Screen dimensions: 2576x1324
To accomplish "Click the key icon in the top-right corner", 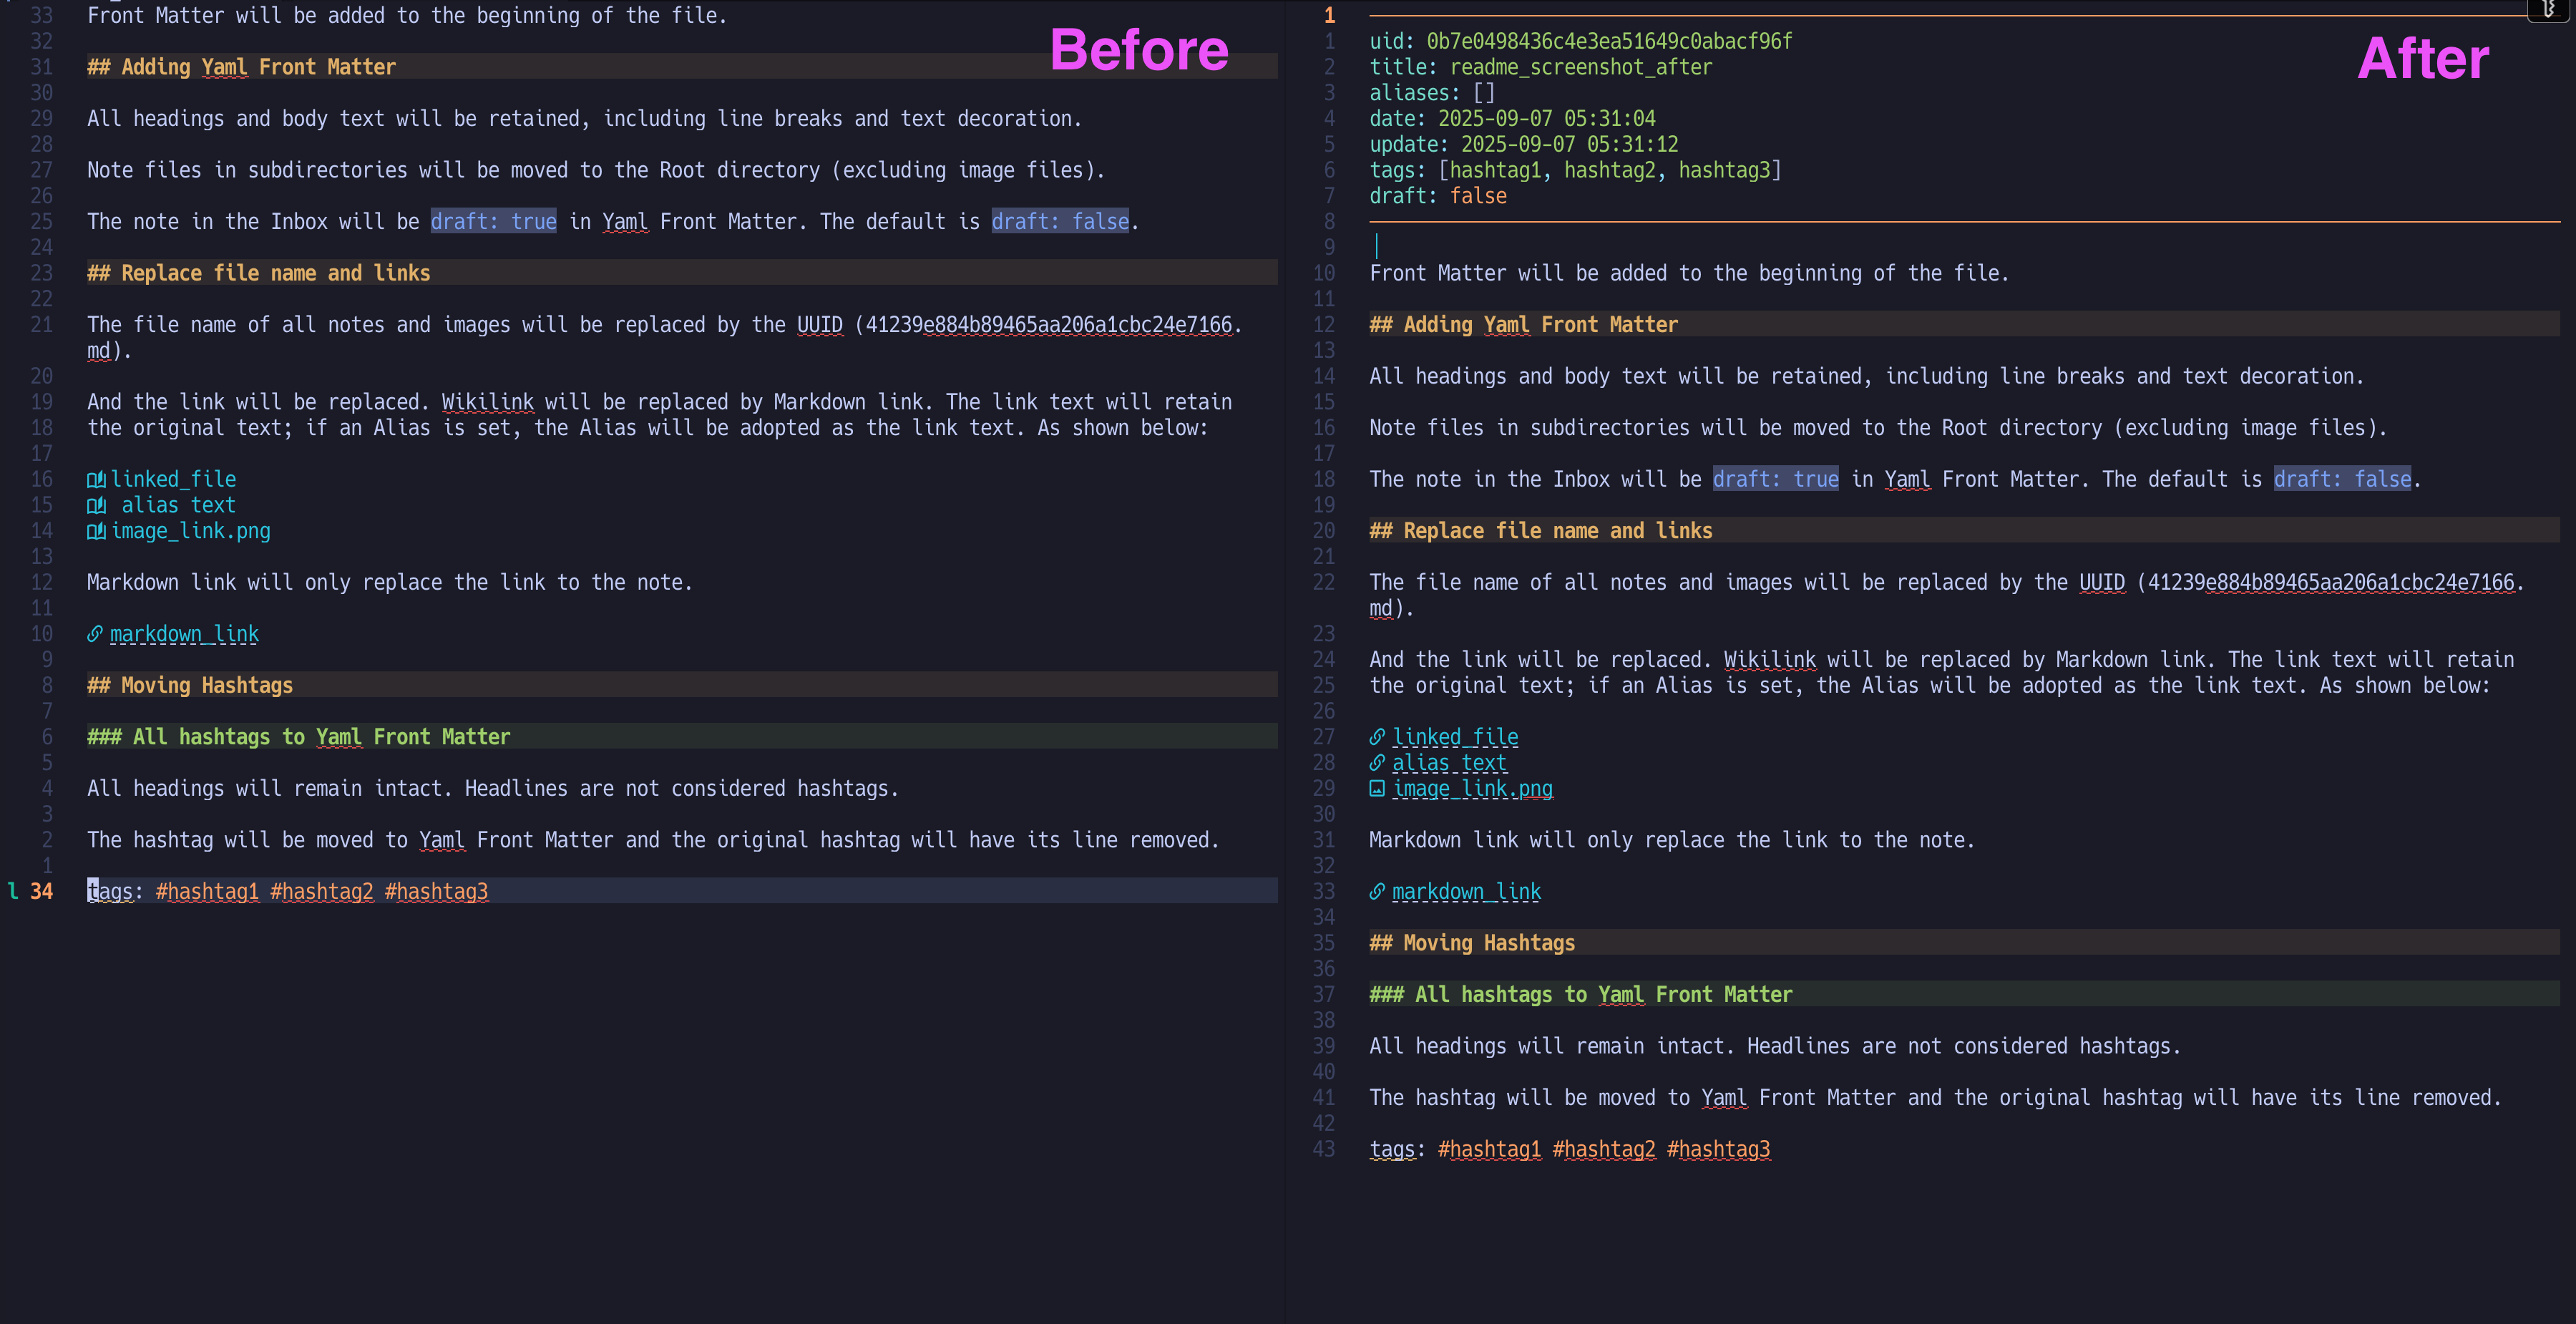I will click(x=2549, y=9).
